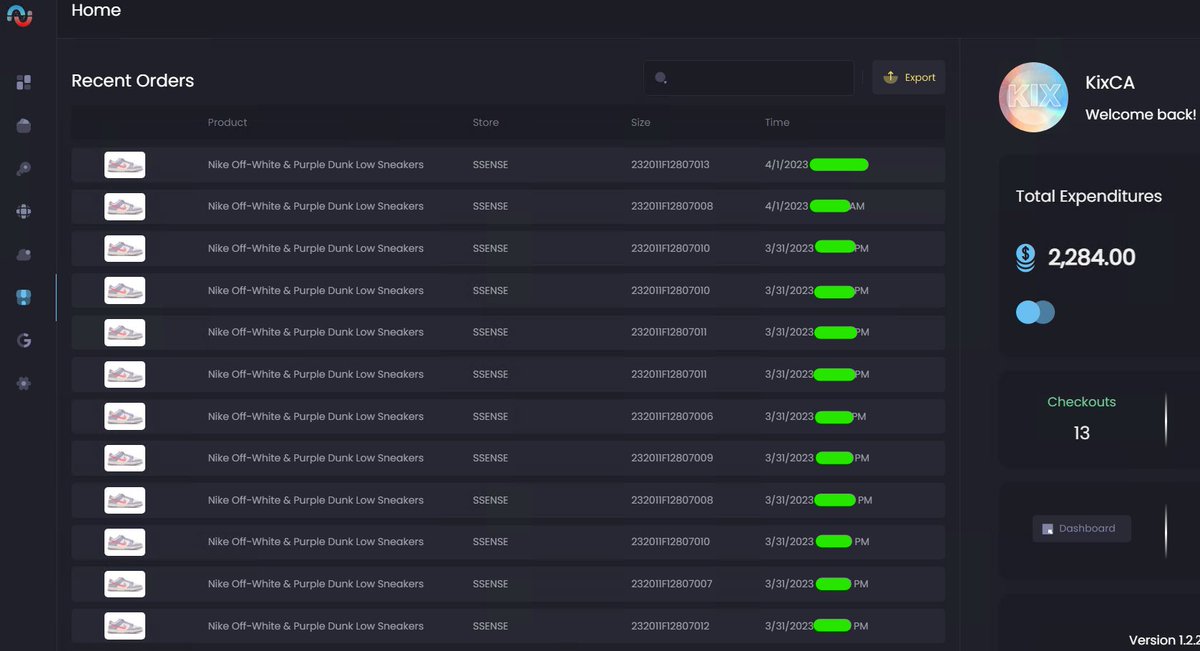Open the Dashboard button on right panel
The height and width of the screenshot is (651, 1200).
[1081, 529]
